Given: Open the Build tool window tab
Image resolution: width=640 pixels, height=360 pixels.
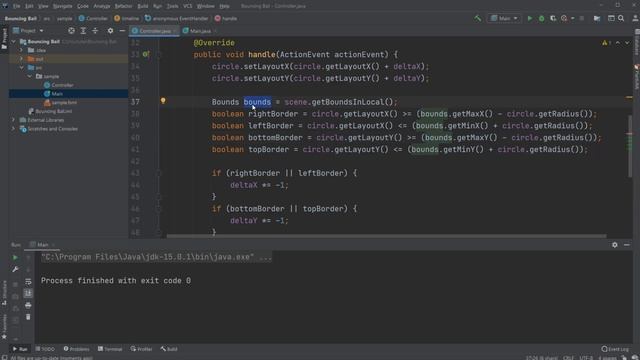Looking at the screenshot, I should (169, 349).
